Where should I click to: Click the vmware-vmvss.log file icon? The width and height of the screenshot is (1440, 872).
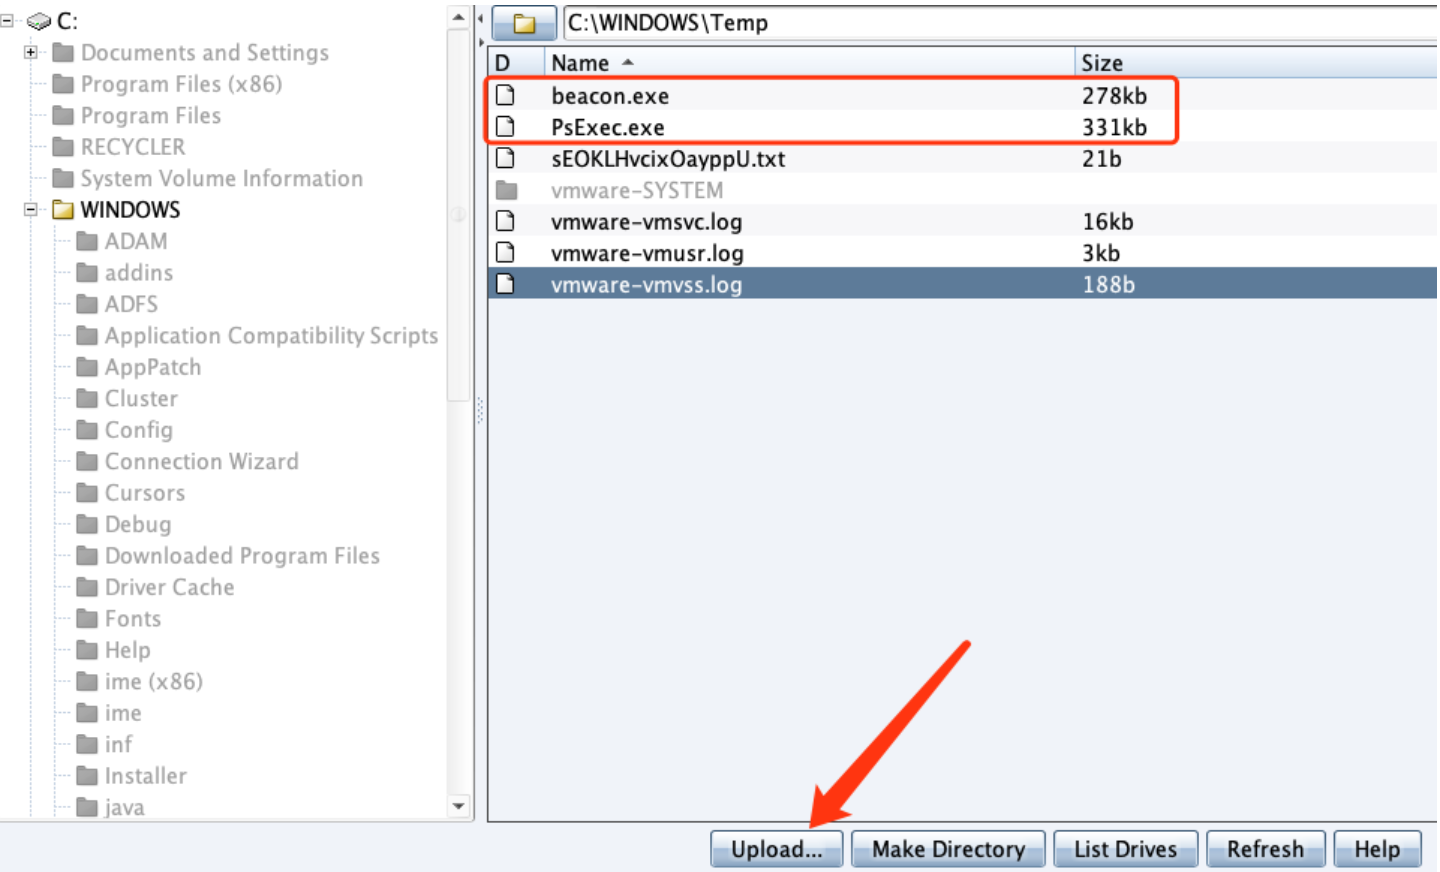click(506, 285)
